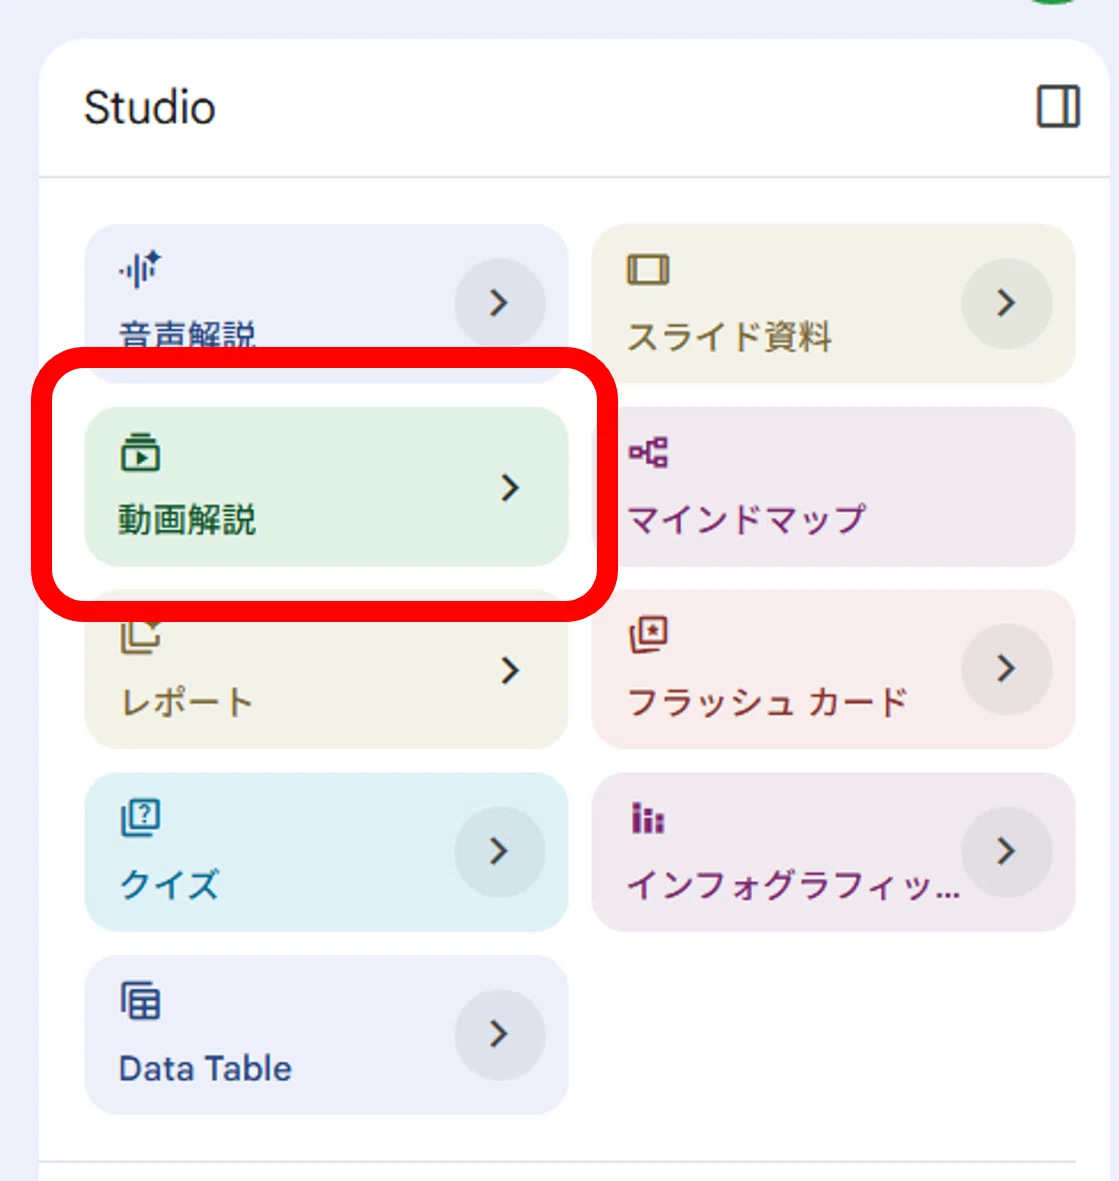Click the mind map node icon
Viewport: 1119px width, 1181px height.
(648, 452)
